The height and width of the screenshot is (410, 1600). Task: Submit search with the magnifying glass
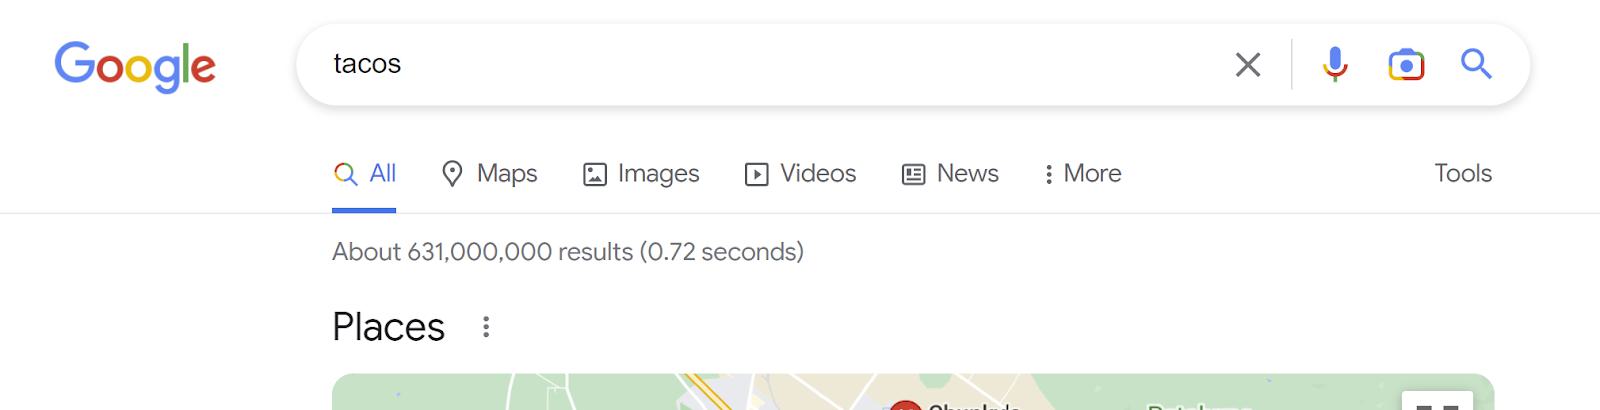pos(1476,65)
